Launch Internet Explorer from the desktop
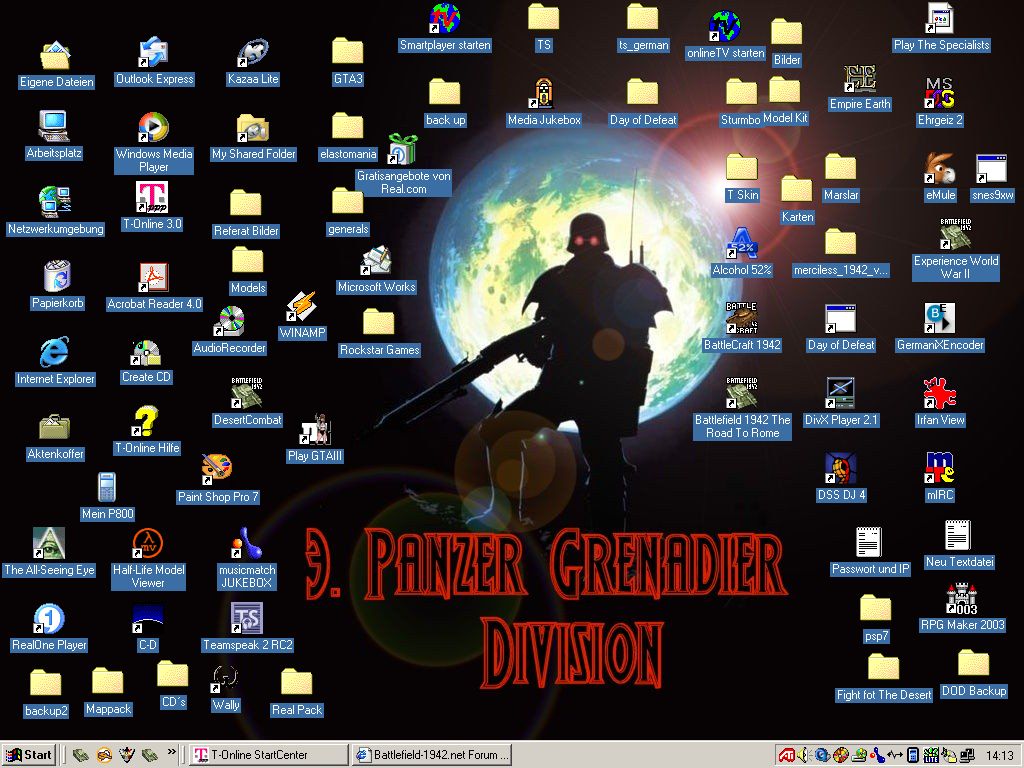 55,353
